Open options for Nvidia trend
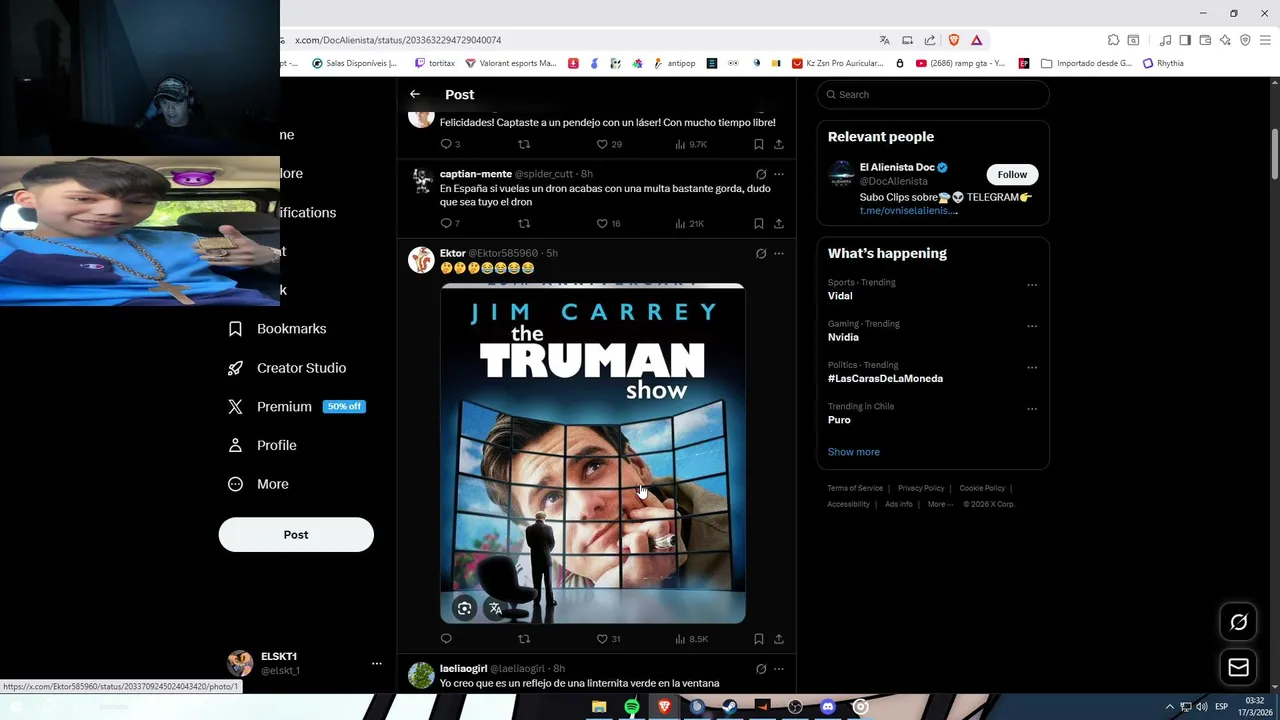This screenshot has width=1280, height=720. pyautogui.click(x=1032, y=326)
